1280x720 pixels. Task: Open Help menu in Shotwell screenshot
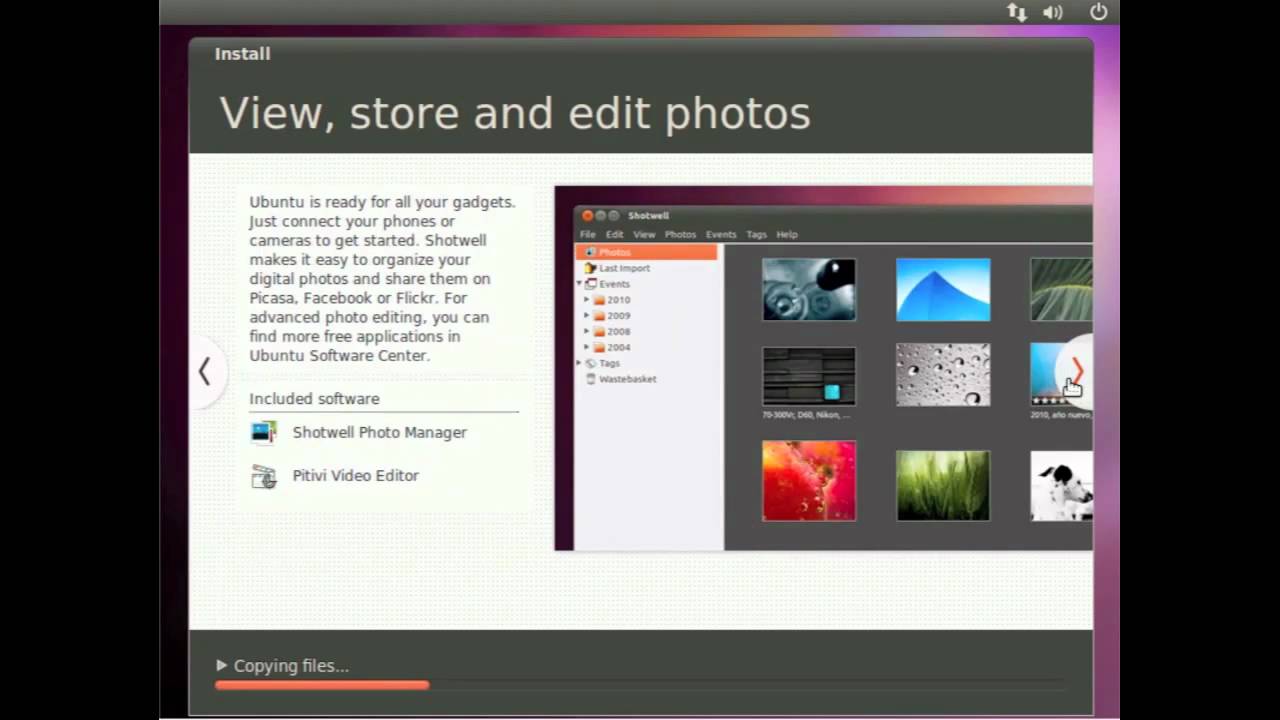(787, 234)
